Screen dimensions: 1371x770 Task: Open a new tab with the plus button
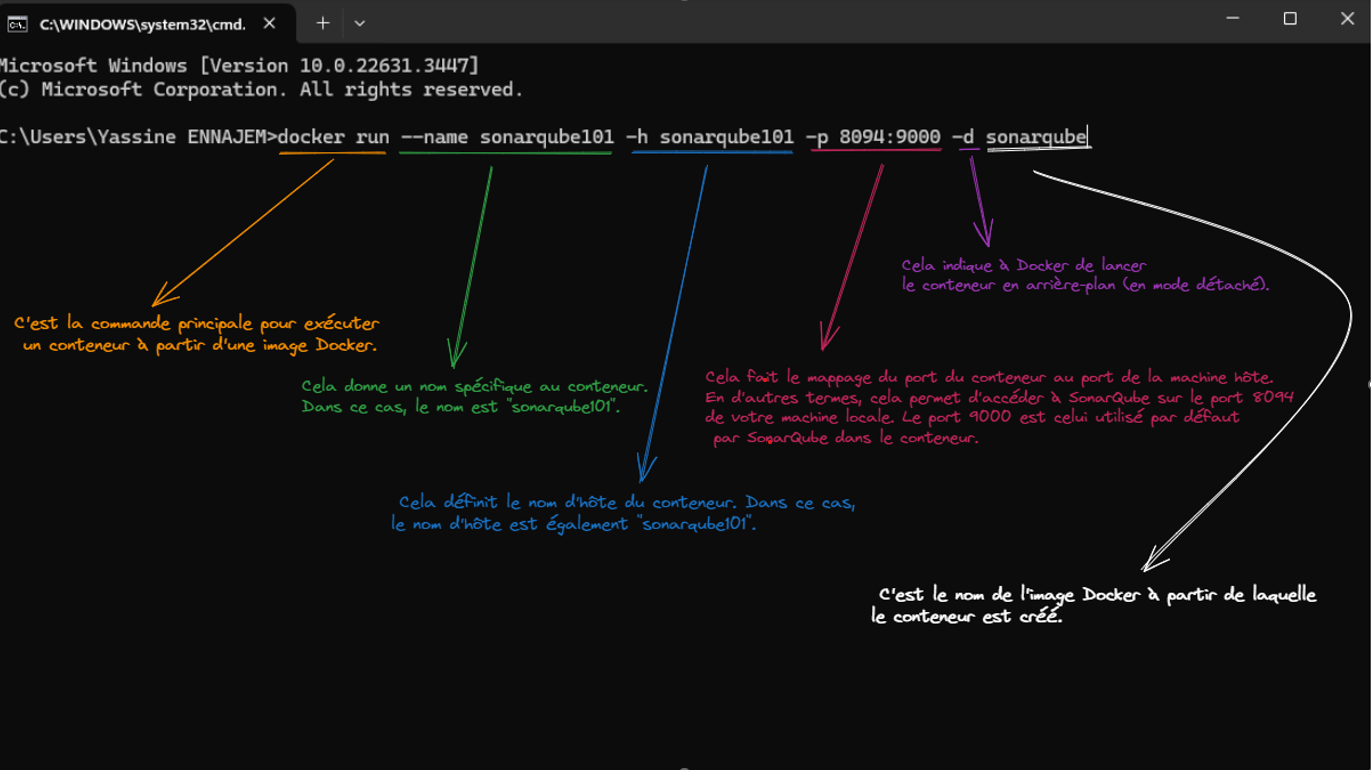coord(323,23)
